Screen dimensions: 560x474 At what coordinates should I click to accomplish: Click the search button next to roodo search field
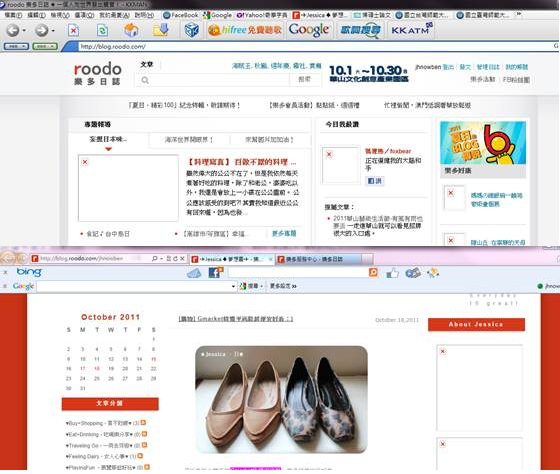coord(304,80)
